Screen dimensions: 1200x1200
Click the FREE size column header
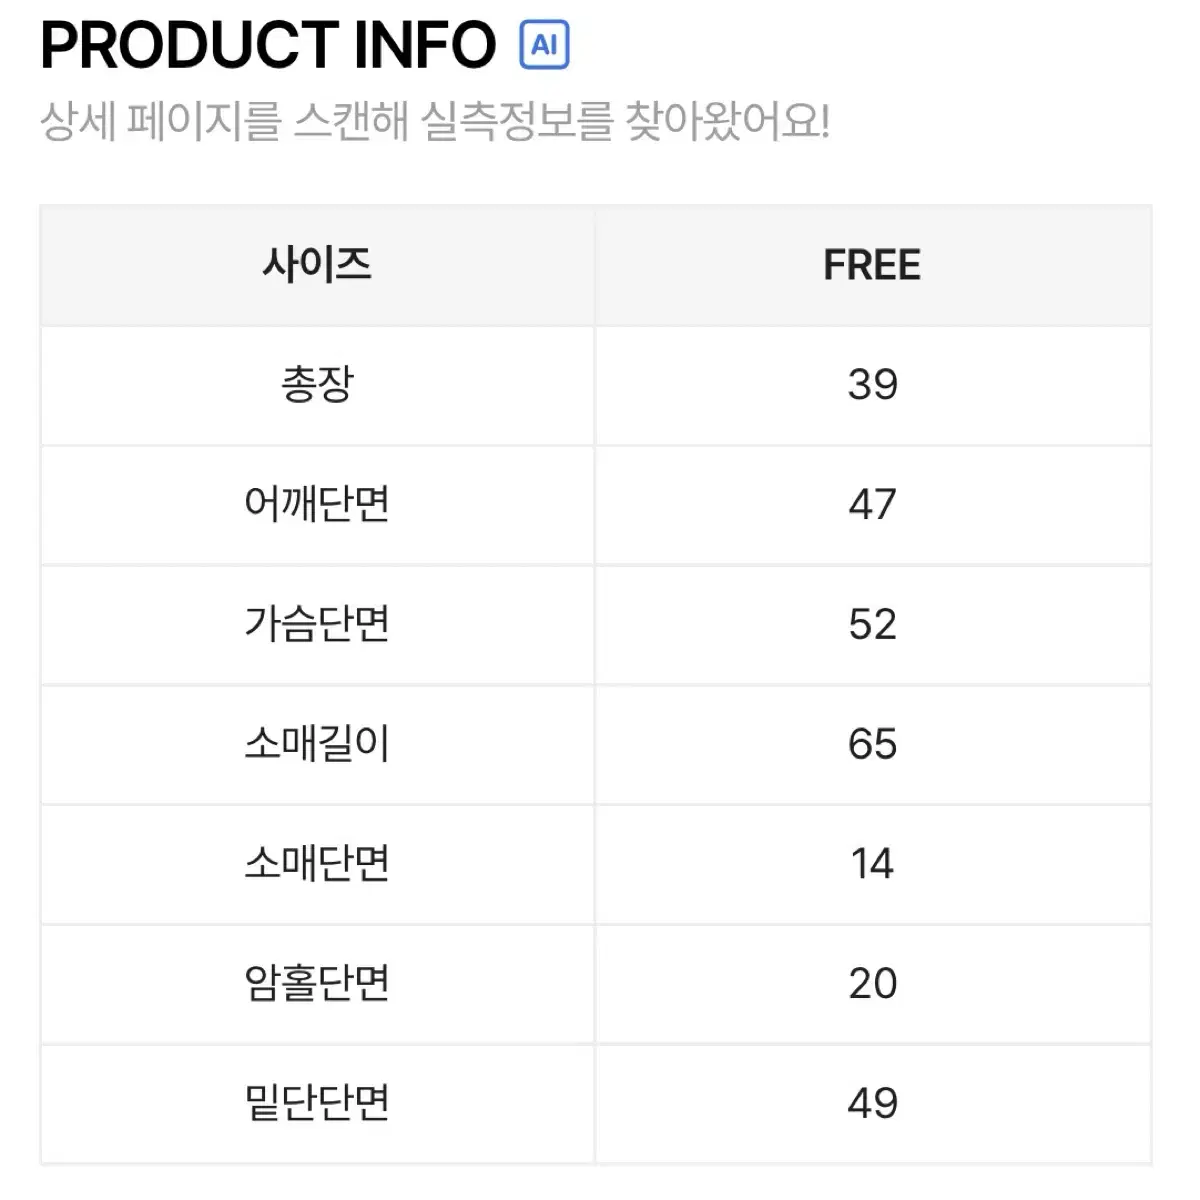pos(872,265)
